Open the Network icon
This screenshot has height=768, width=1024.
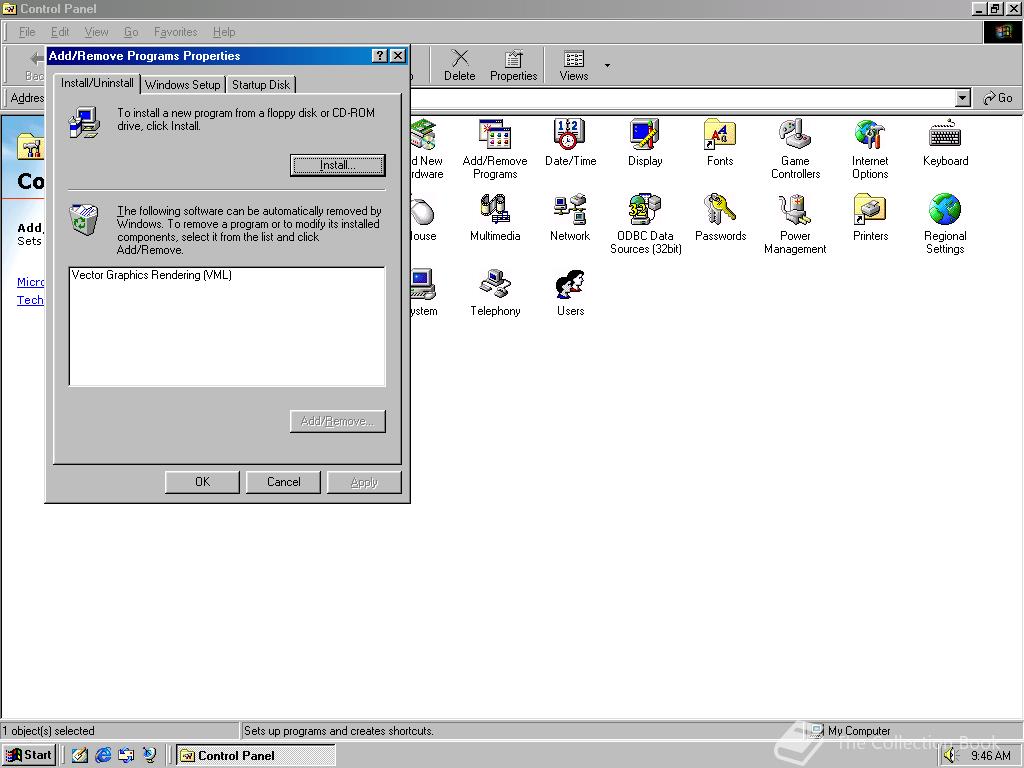pyautogui.click(x=569, y=217)
